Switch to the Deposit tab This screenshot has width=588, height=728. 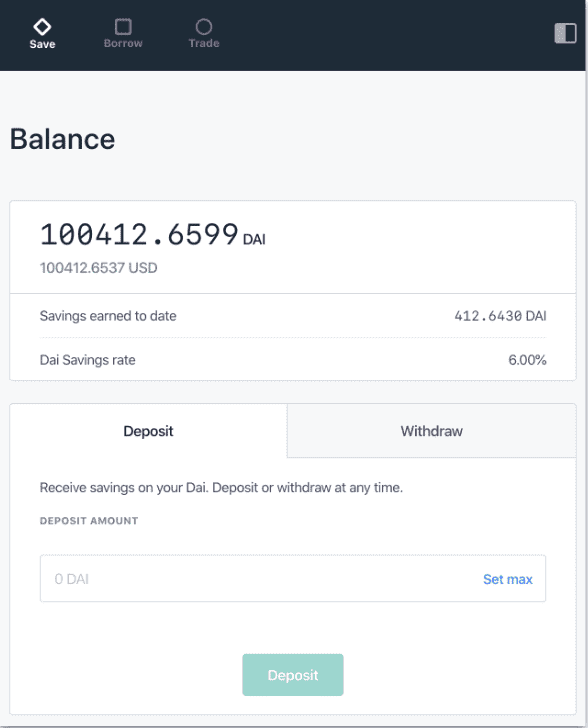(148, 431)
